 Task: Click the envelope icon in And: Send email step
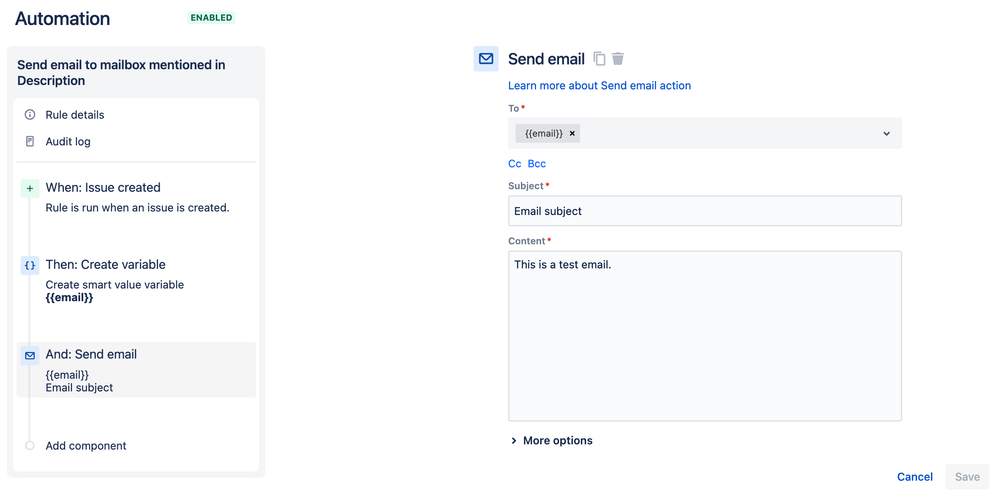pos(30,355)
